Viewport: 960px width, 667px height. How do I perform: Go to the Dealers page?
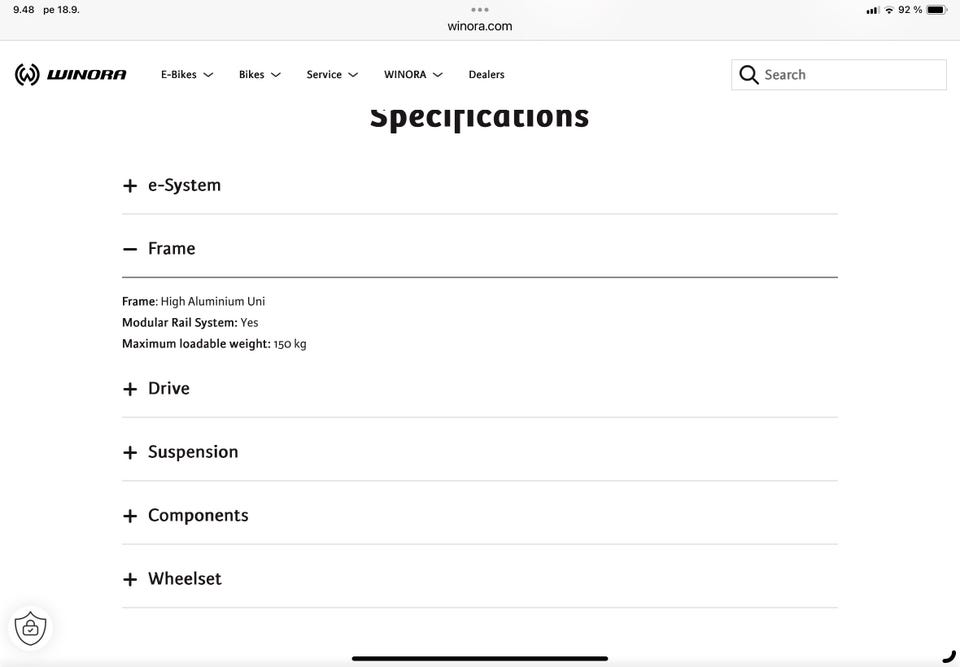coord(487,75)
